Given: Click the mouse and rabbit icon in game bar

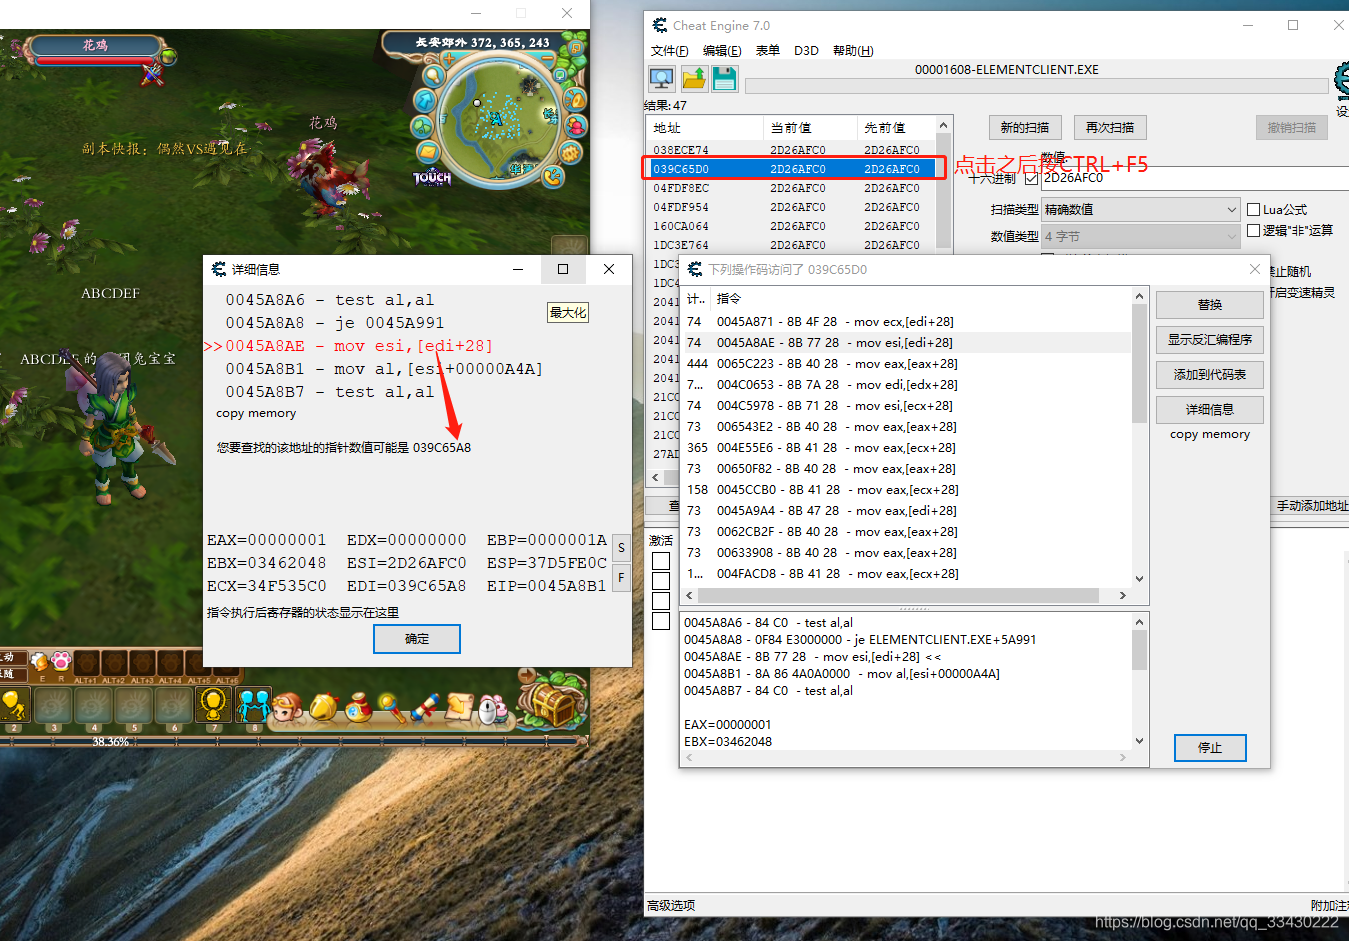Looking at the screenshot, I should coord(493,709).
